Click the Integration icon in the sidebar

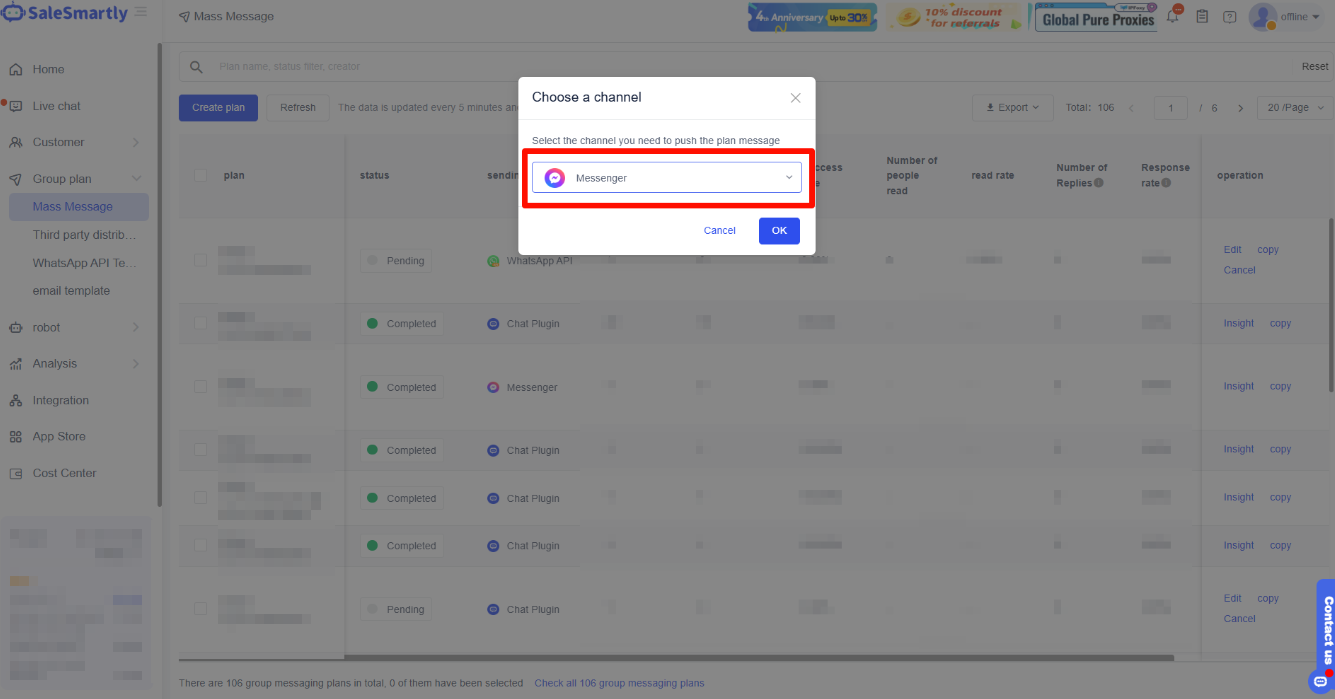[16, 401]
